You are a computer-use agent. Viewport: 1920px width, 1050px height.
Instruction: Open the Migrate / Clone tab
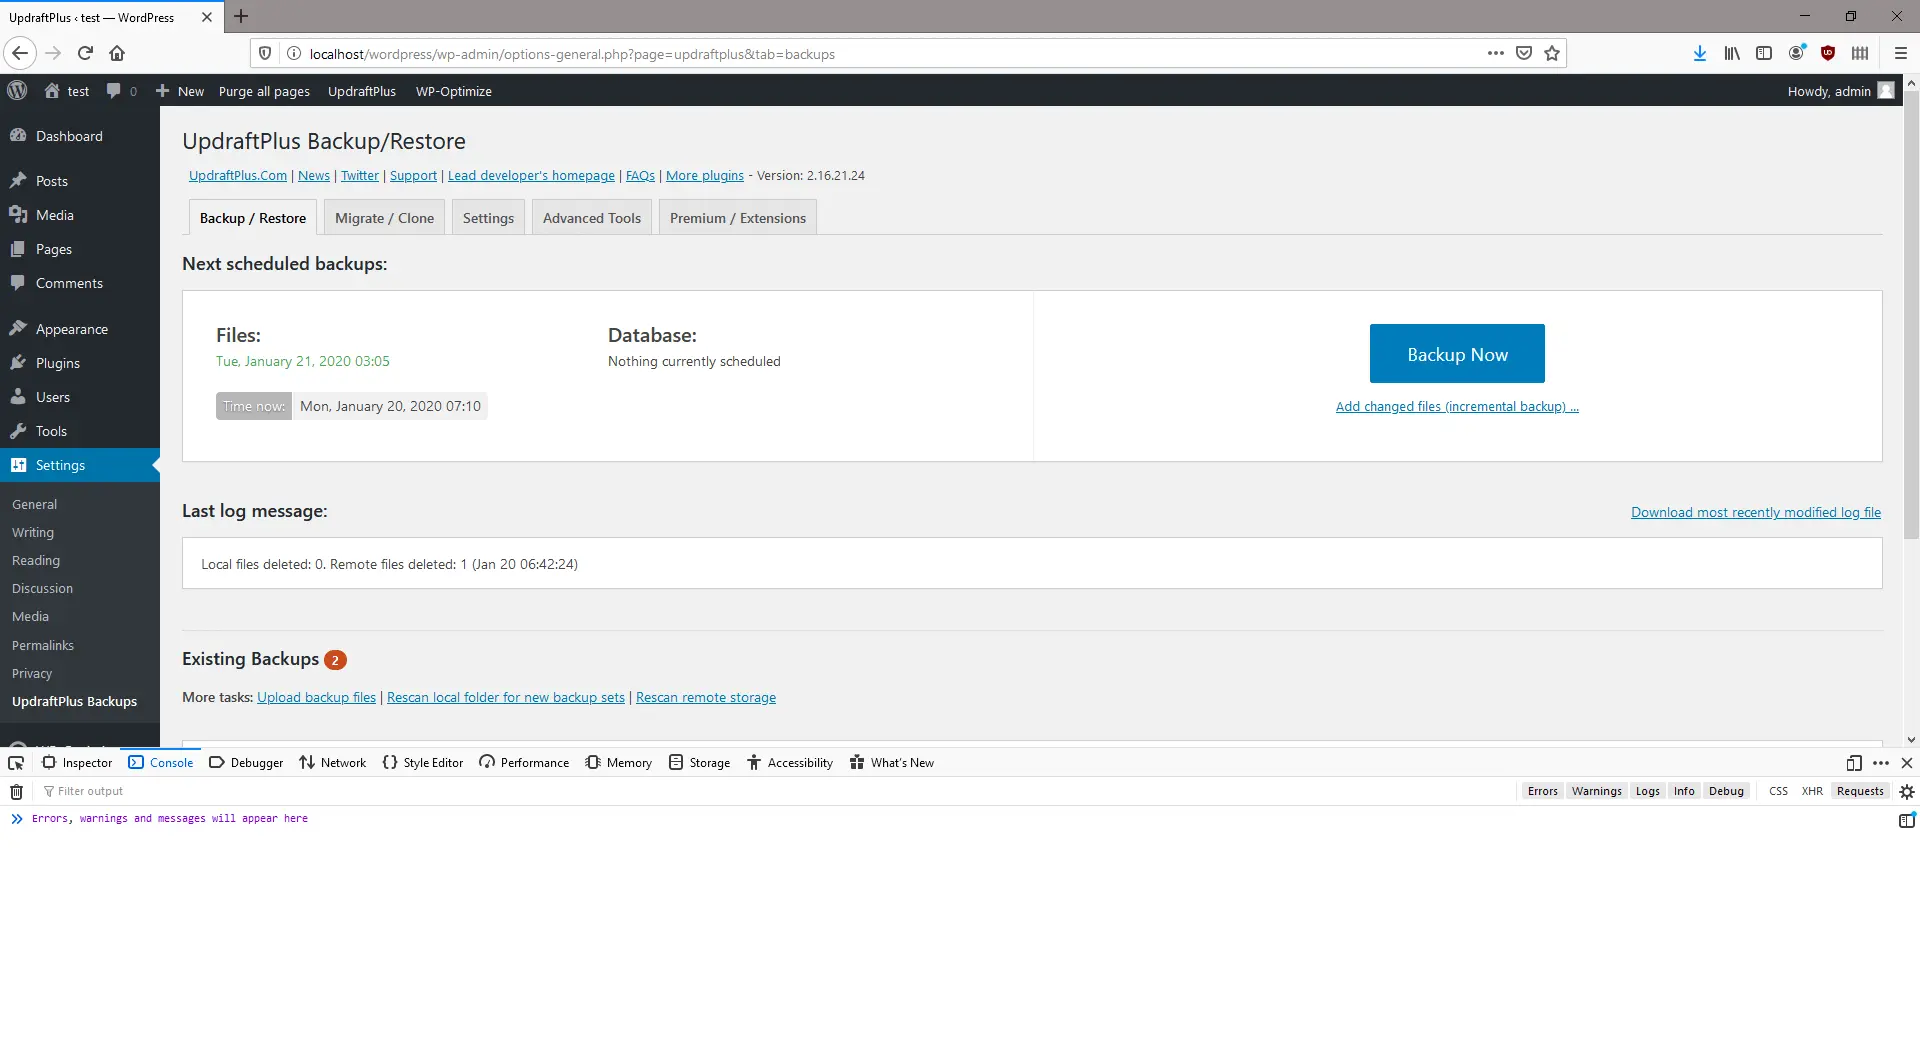pos(385,218)
